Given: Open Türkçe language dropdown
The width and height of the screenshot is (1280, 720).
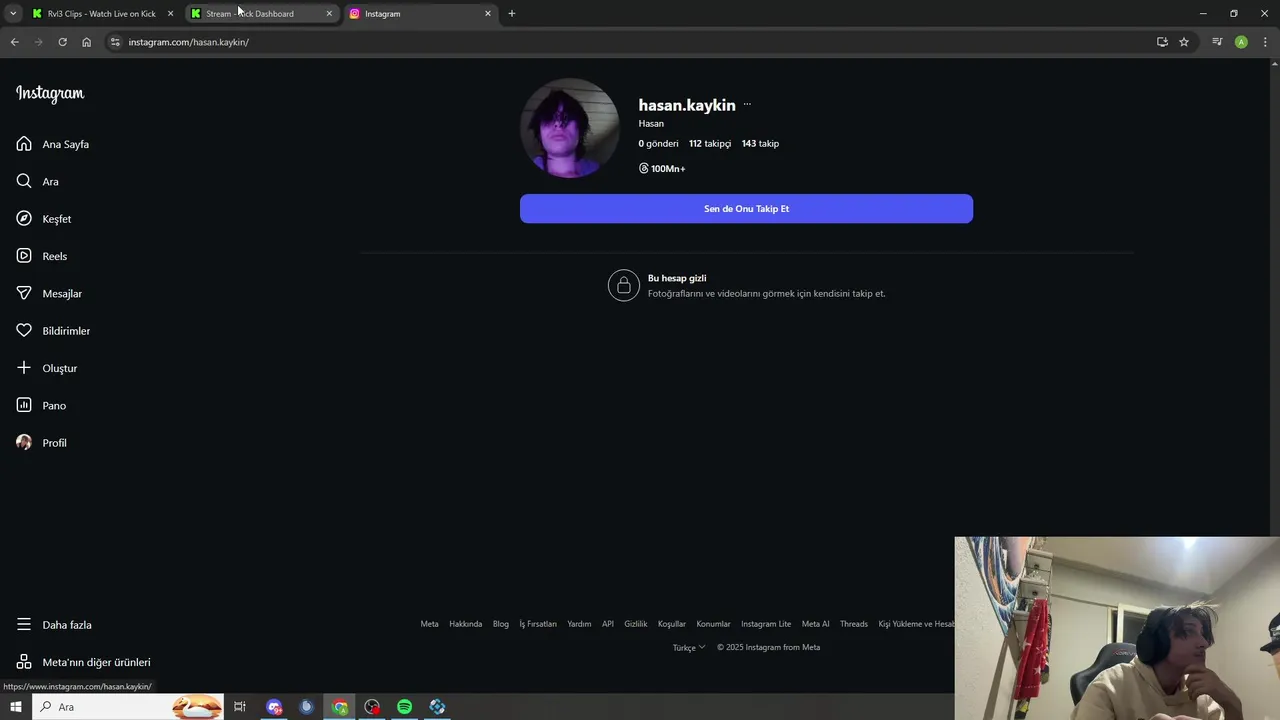Looking at the screenshot, I should pos(689,647).
